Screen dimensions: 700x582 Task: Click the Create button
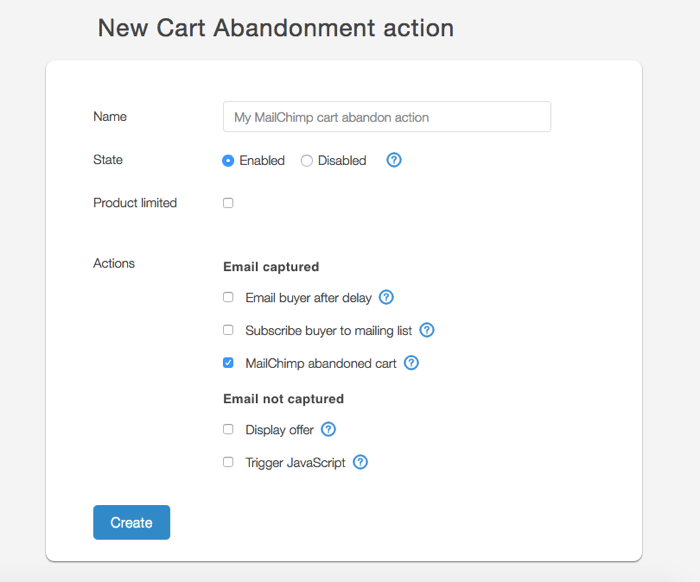(x=132, y=522)
